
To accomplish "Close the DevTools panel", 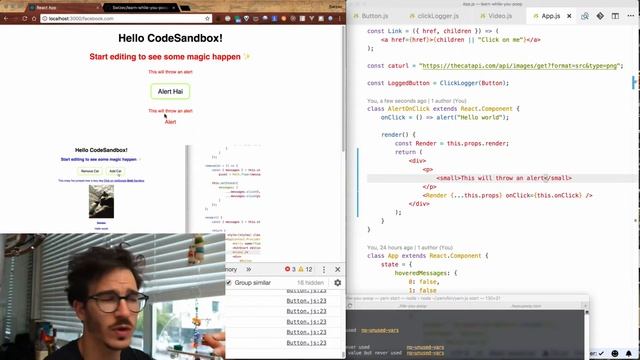I will point(338,269).
